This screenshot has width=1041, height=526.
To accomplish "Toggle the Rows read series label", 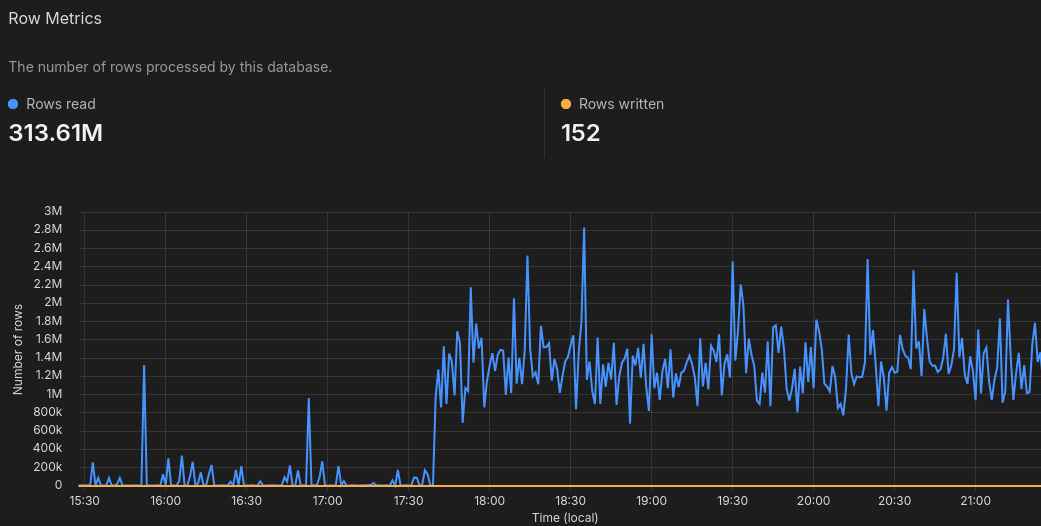I will pos(61,104).
